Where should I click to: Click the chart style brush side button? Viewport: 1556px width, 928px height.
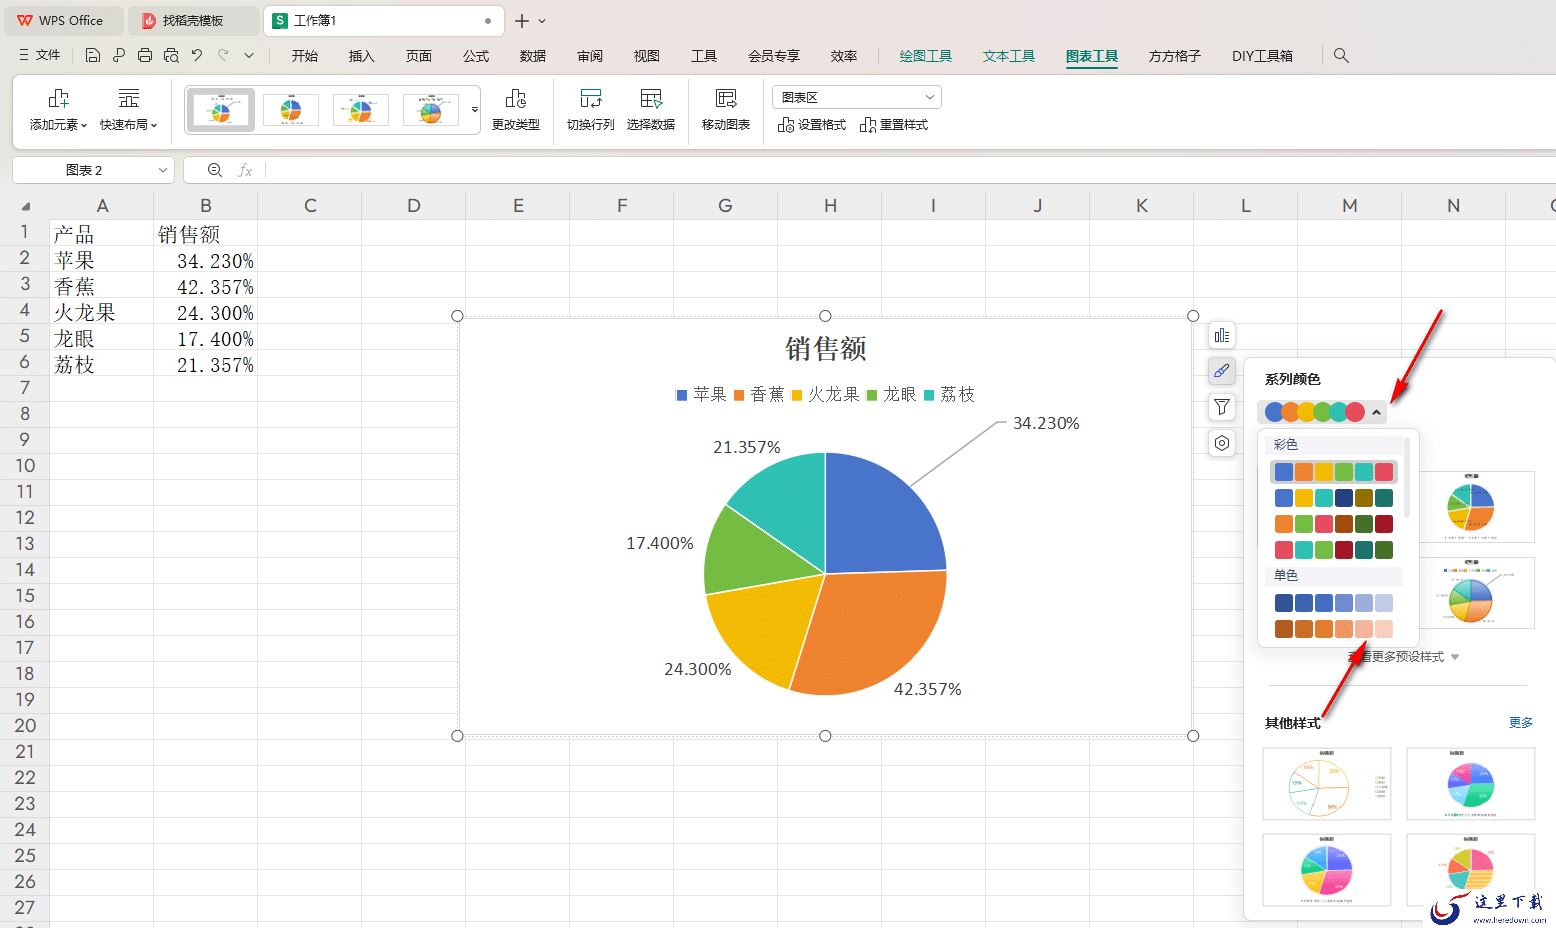click(1222, 371)
